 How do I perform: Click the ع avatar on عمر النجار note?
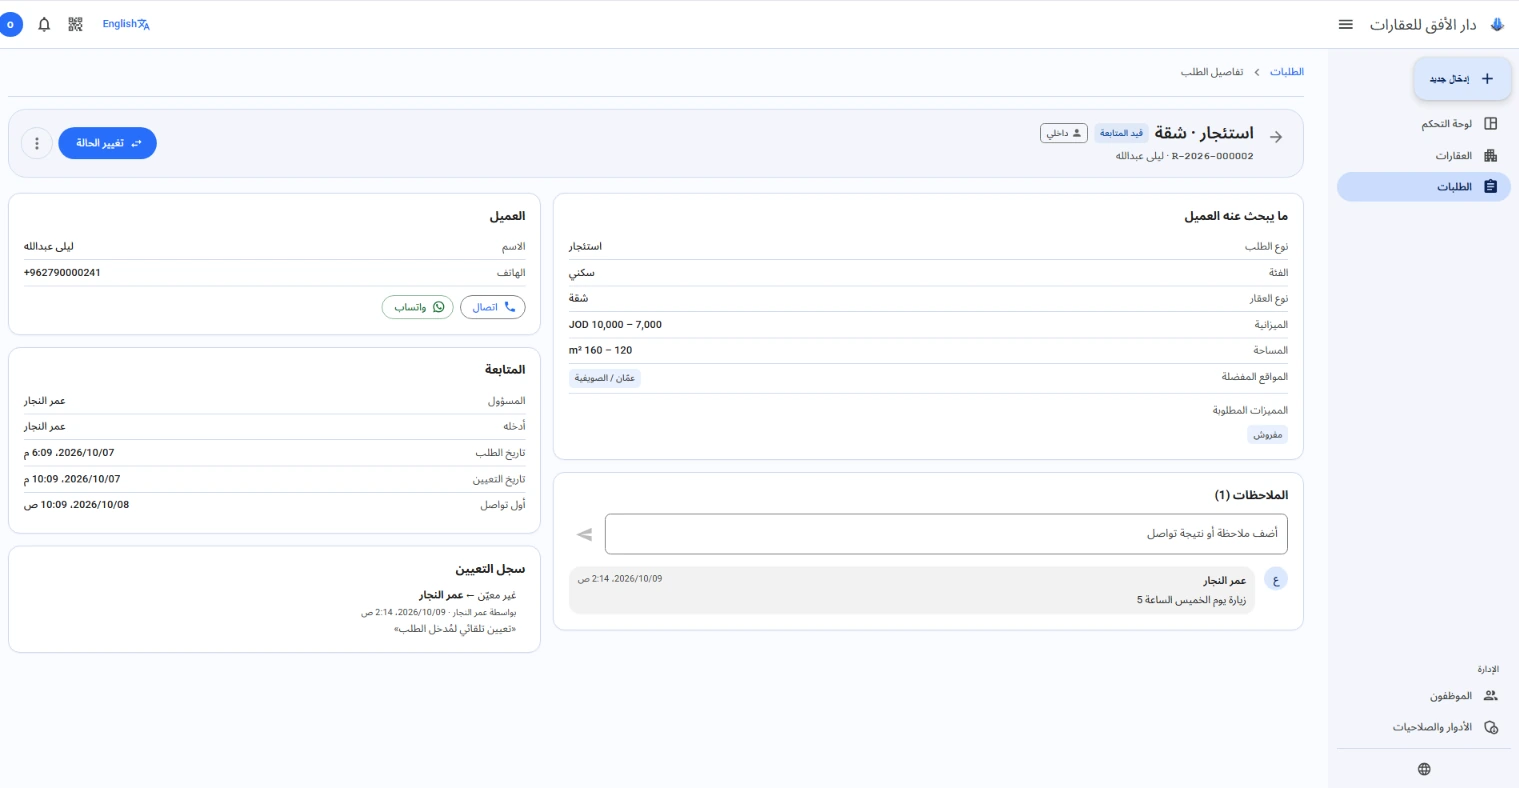click(x=1276, y=580)
